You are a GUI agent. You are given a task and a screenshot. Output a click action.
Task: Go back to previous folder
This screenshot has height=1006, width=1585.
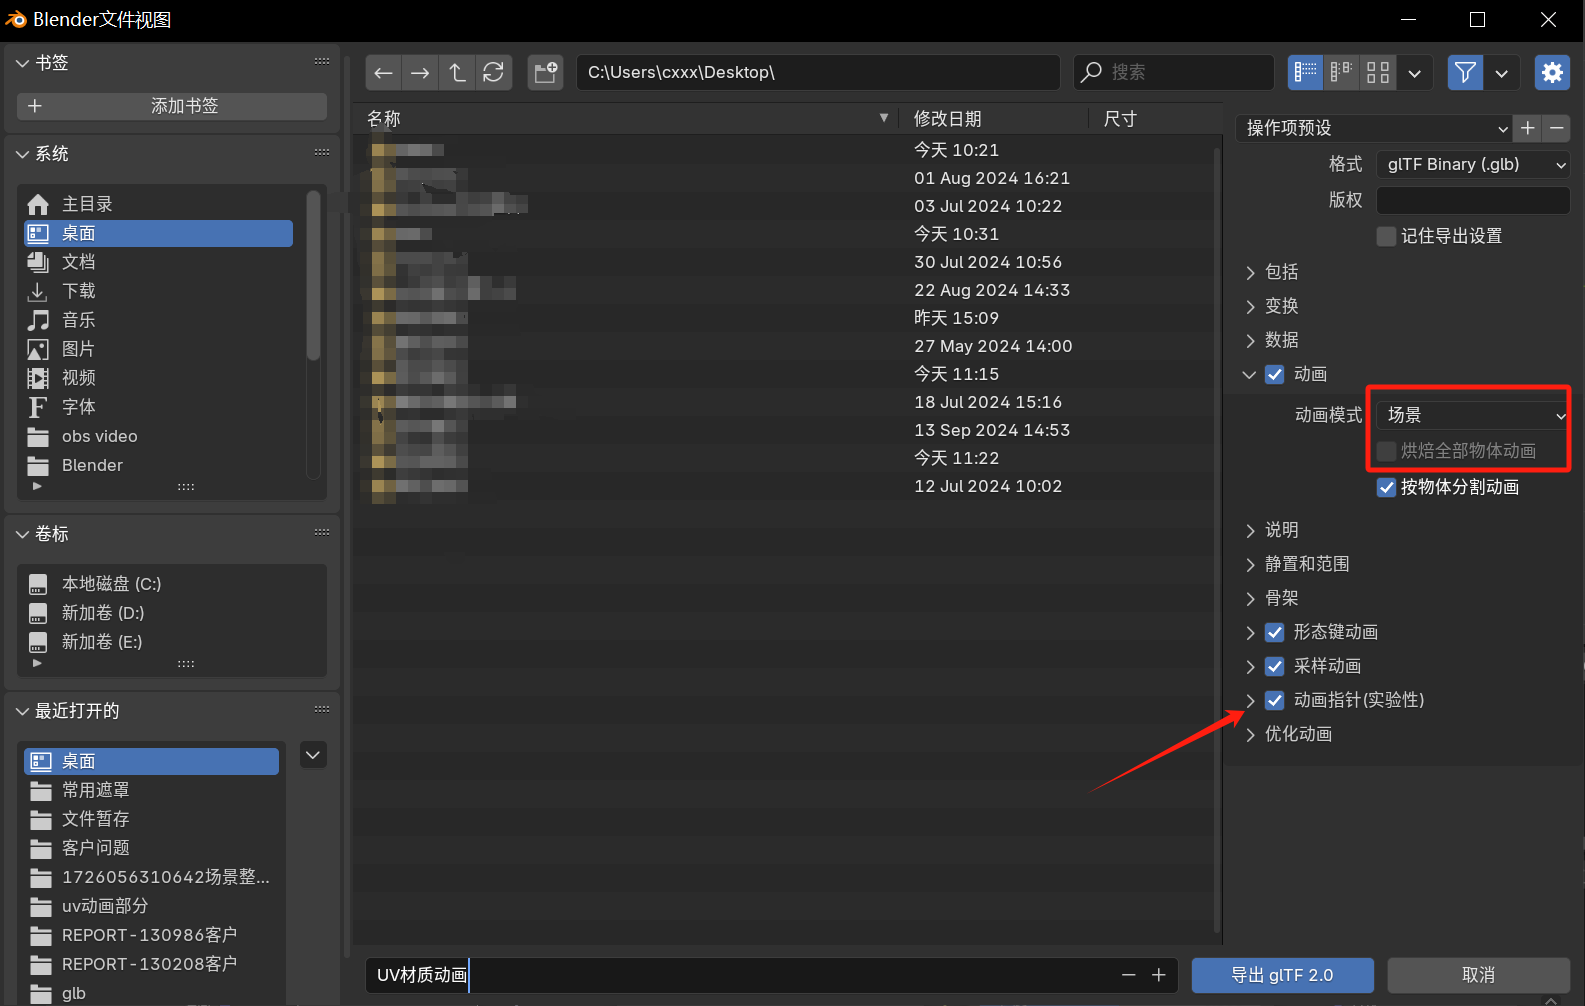coord(384,72)
